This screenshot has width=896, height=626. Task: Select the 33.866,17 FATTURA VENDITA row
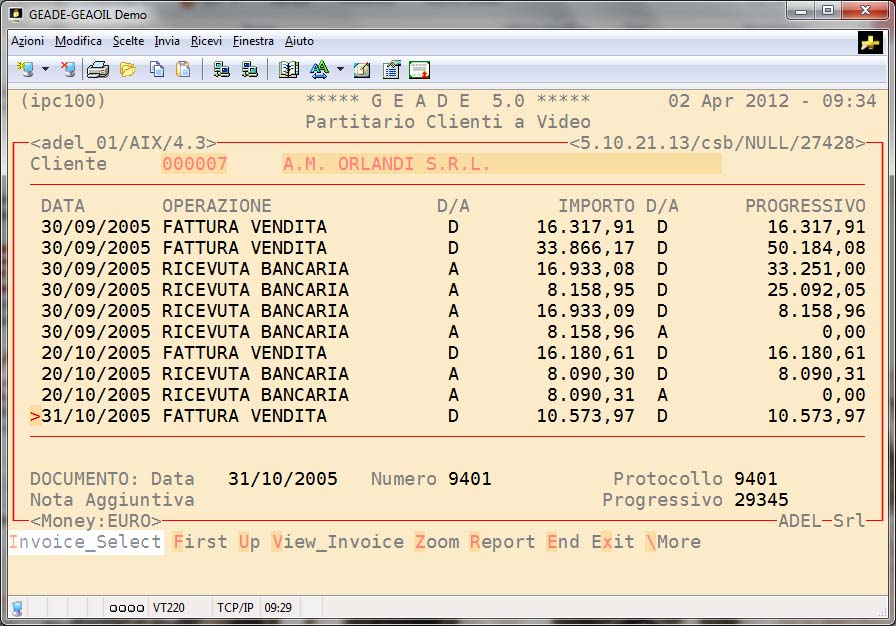[x=450, y=248]
